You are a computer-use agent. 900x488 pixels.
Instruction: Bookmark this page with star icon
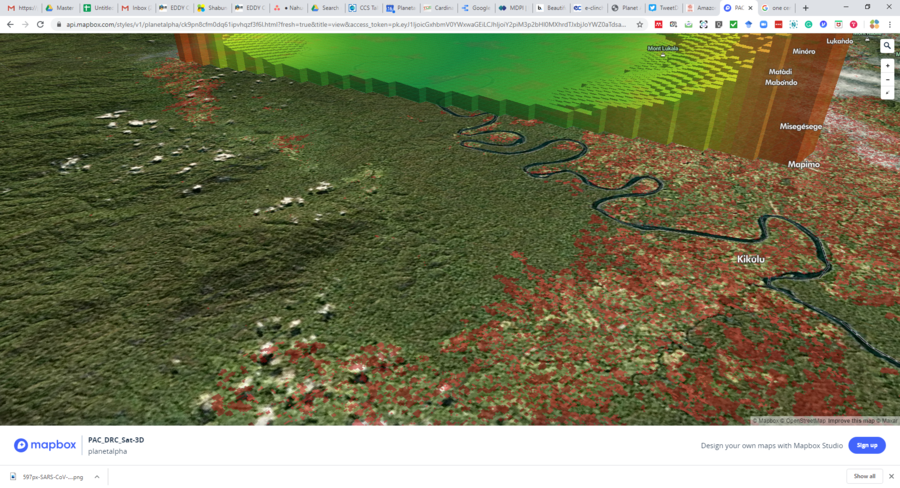point(640,24)
